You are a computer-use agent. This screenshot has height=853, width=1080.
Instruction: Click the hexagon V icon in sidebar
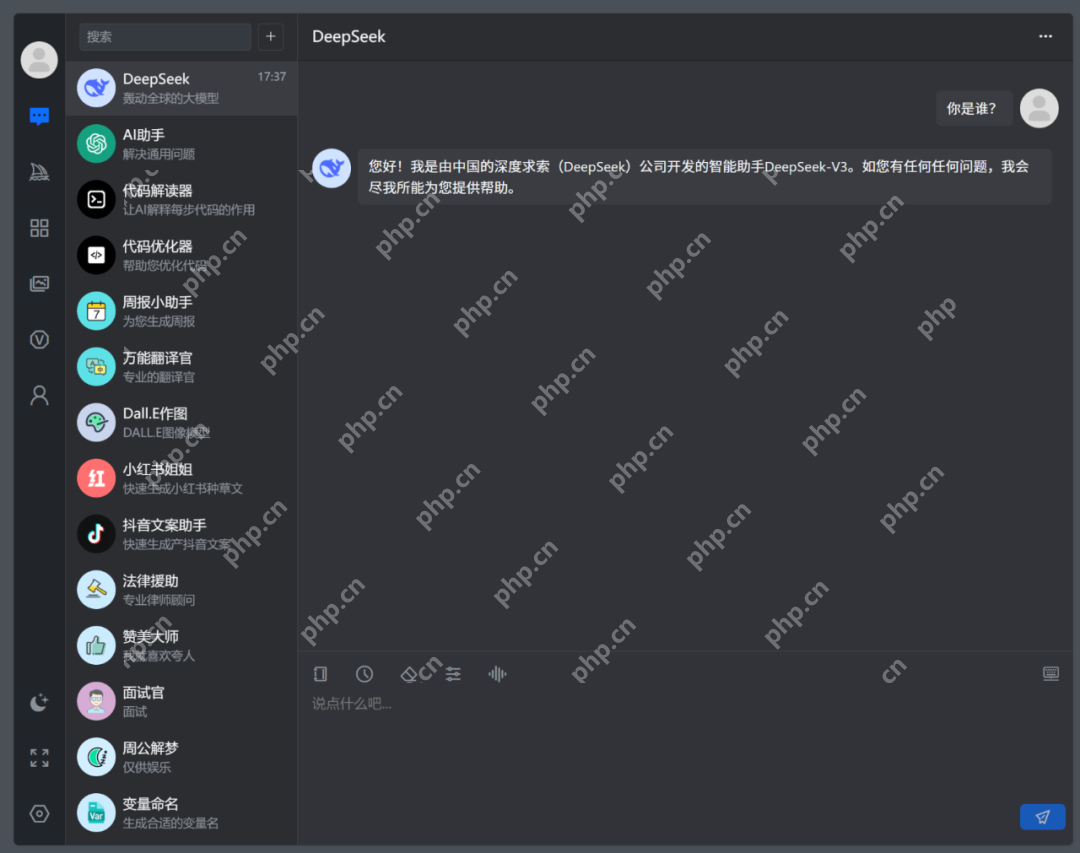click(x=39, y=340)
